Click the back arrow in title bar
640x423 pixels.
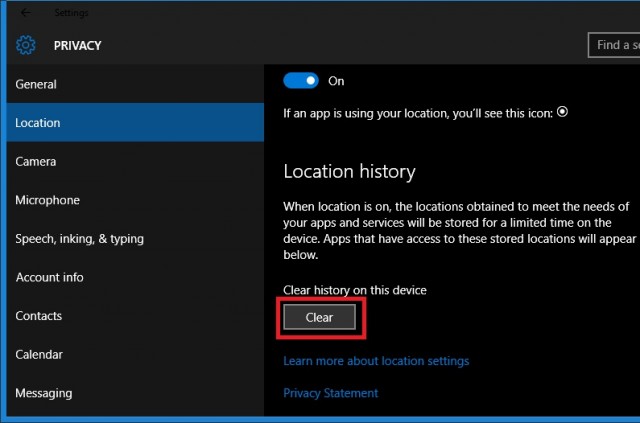point(25,13)
